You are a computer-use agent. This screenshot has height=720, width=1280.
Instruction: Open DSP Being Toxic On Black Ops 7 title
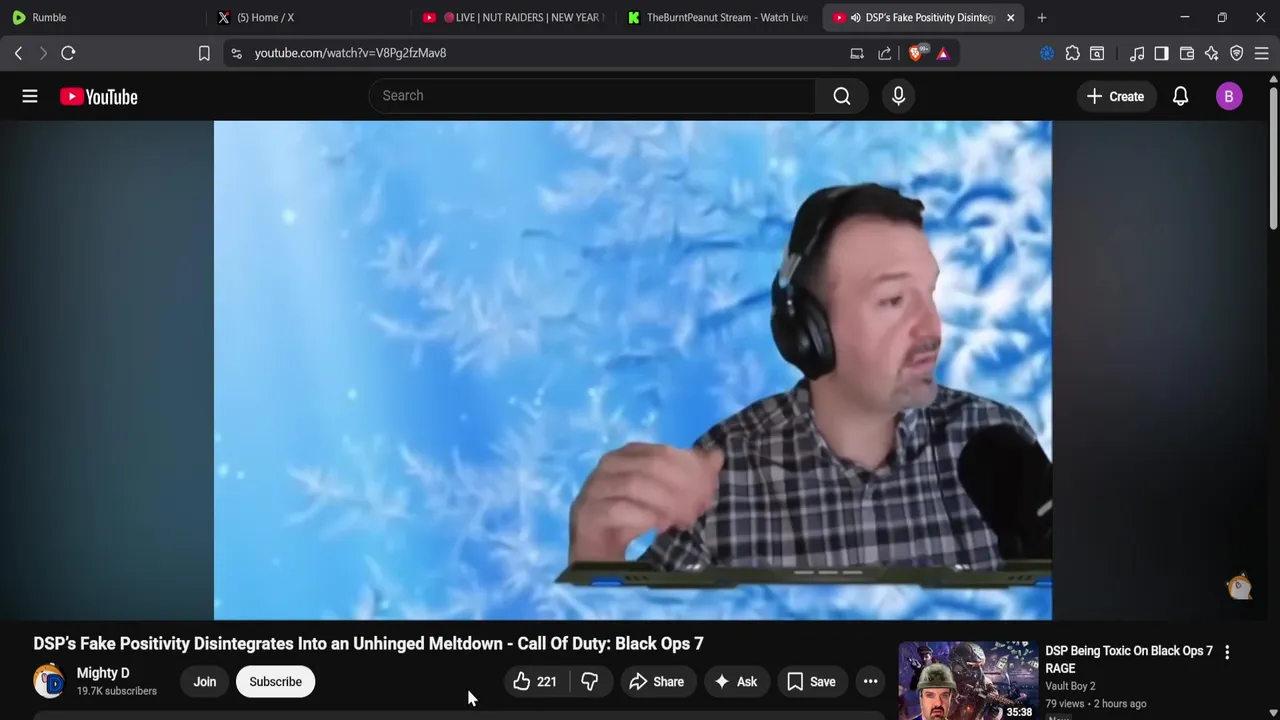point(1129,659)
